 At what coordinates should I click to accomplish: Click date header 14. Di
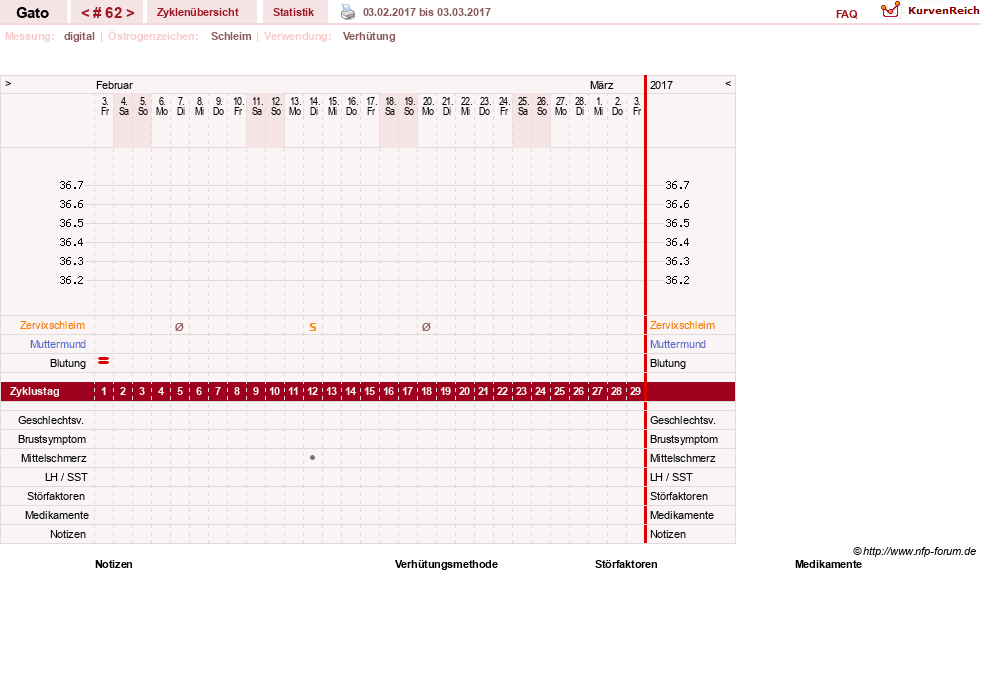click(x=314, y=106)
